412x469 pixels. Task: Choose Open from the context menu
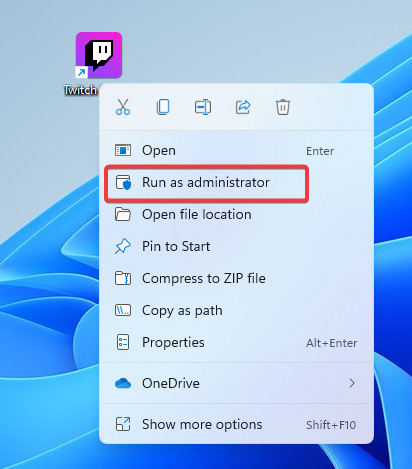pos(236,151)
